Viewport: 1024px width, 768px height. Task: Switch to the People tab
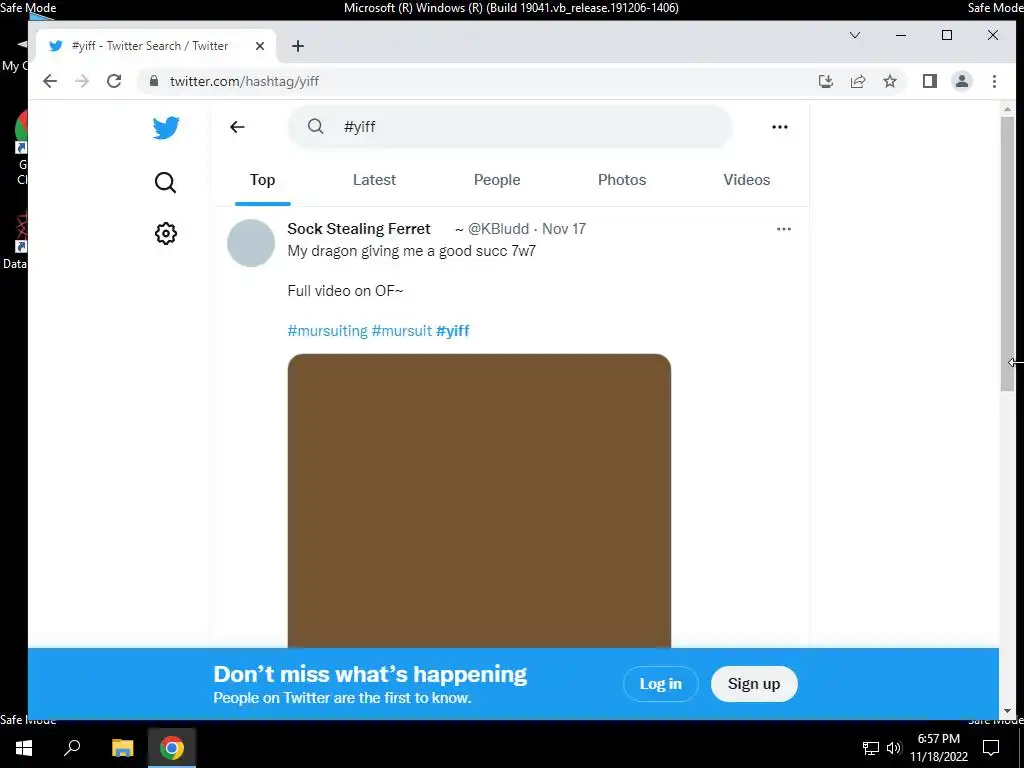(497, 180)
